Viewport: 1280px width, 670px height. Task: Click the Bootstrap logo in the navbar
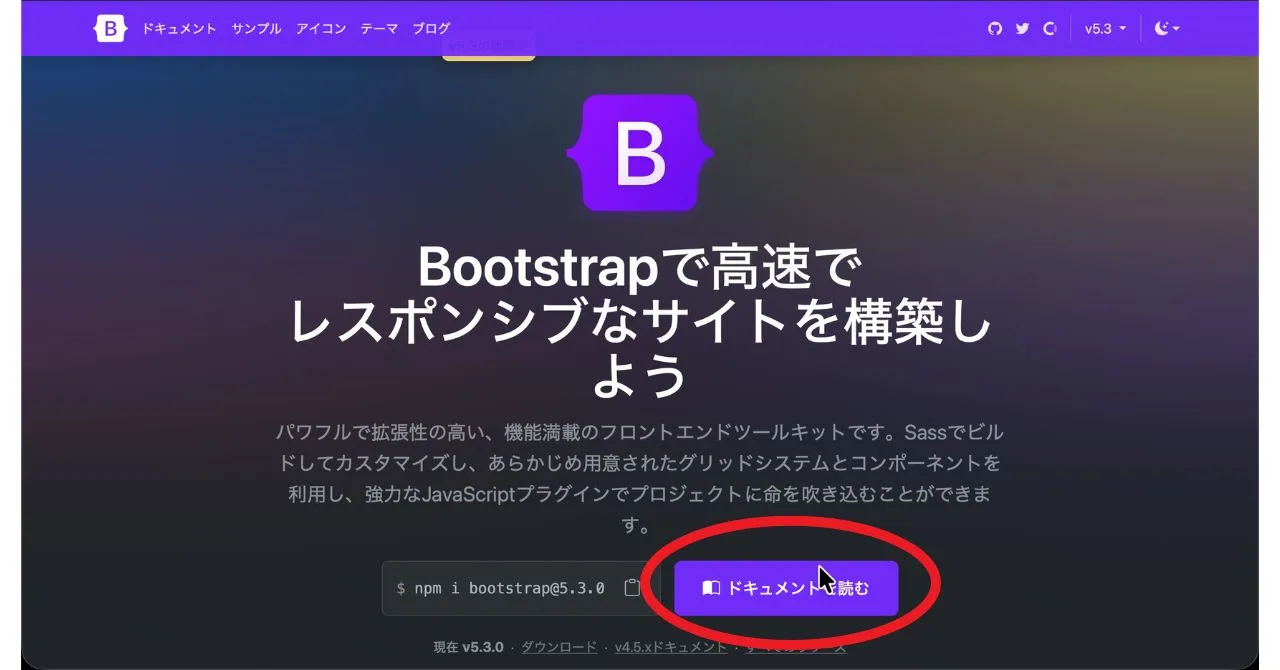tap(109, 28)
